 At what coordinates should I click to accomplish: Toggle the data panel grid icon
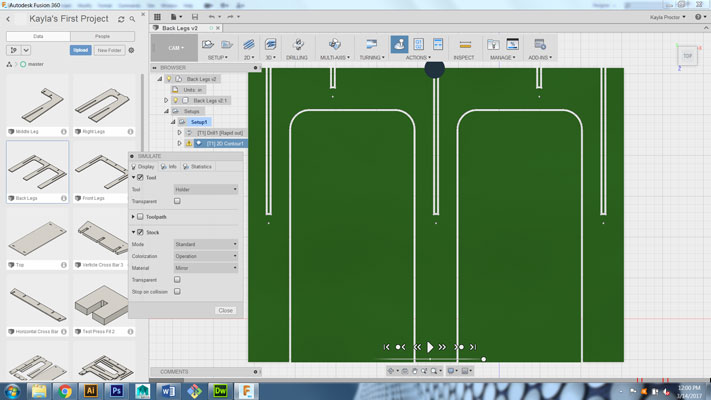[x=157, y=17]
